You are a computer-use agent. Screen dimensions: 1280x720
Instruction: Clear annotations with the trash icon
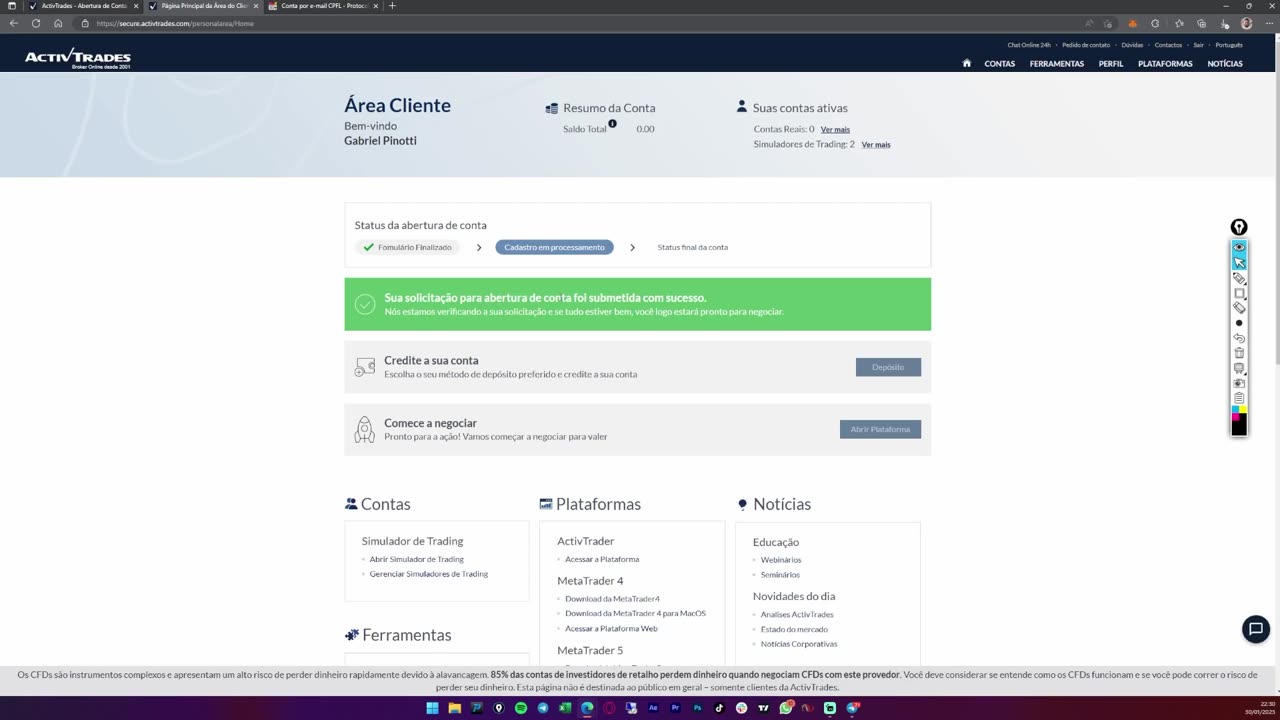pyautogui.click(x=1239, y=353)
